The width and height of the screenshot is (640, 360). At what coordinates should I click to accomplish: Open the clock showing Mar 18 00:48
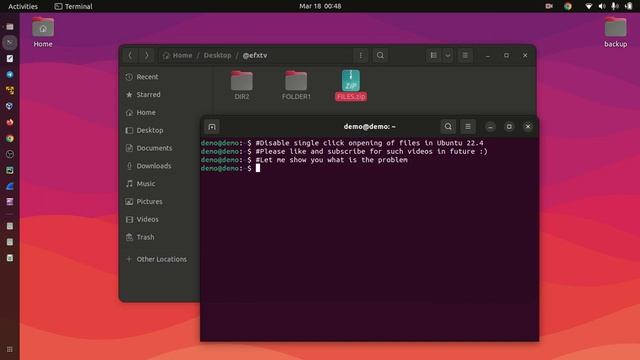[320, 6]
